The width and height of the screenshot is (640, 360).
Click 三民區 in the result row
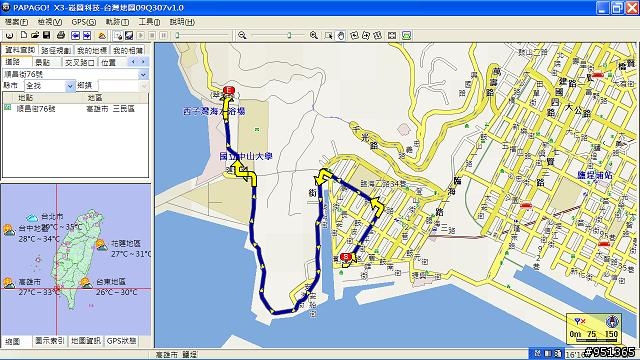point(124,109)
